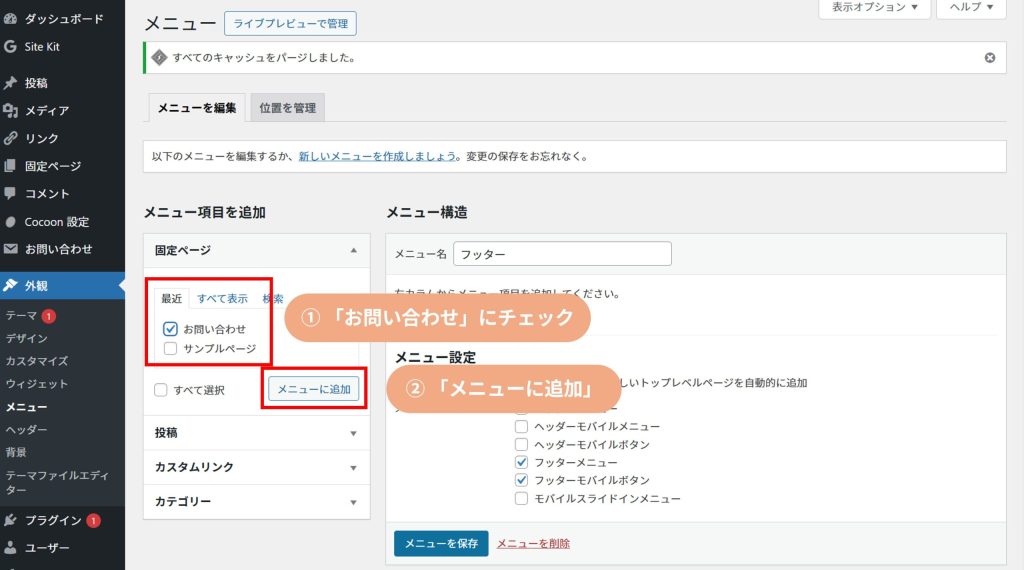Check the サンプルページ checkbox
This screenshot has width=1024, height=570.
170,348
